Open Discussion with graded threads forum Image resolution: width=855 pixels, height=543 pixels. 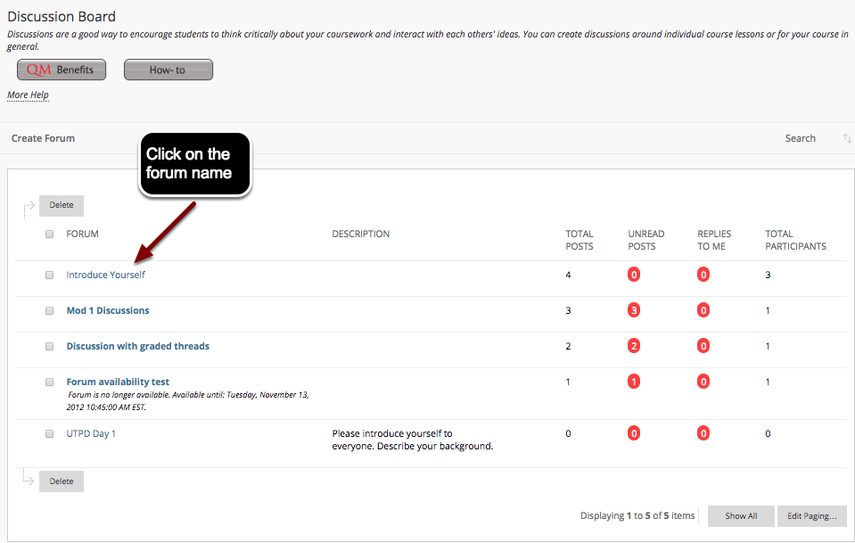[x=138, y=346]
